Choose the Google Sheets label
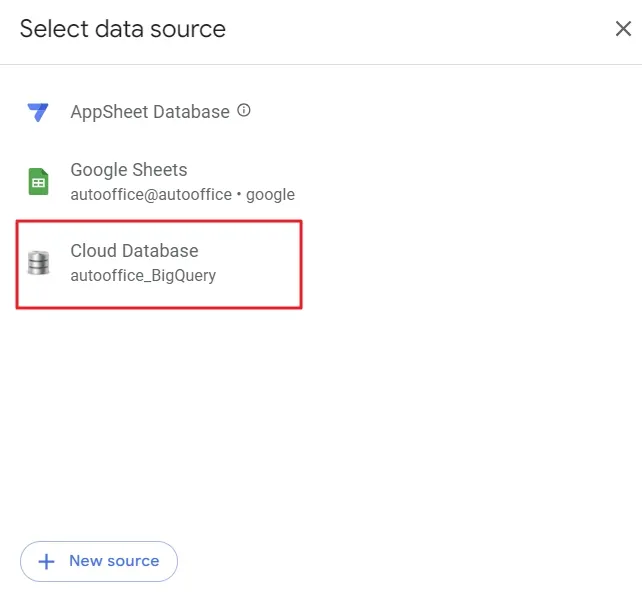The height and width of the screenshot is (603, 642). [128, 170]
